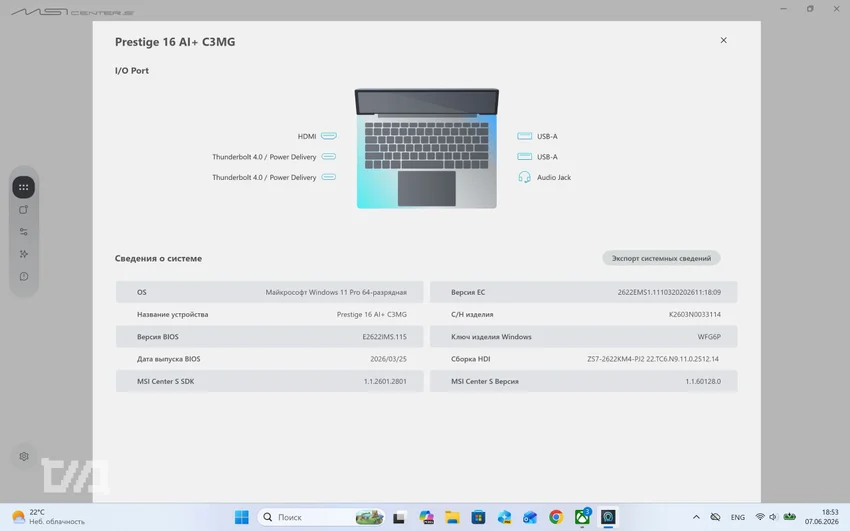Screen dimensions: 850x531
Task: Click the MSI Center S logo
Action: click(72, 11)
